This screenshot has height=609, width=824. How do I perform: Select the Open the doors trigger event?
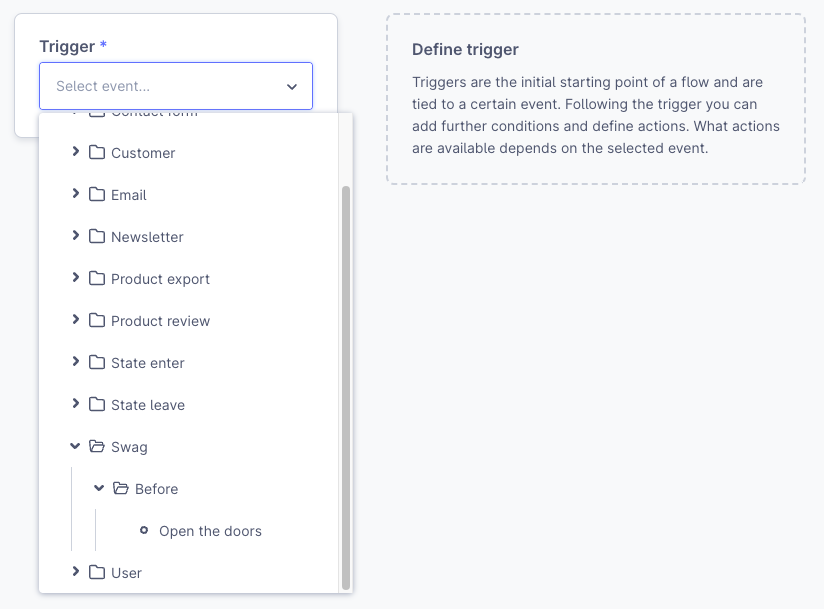(x=210, y=531)
